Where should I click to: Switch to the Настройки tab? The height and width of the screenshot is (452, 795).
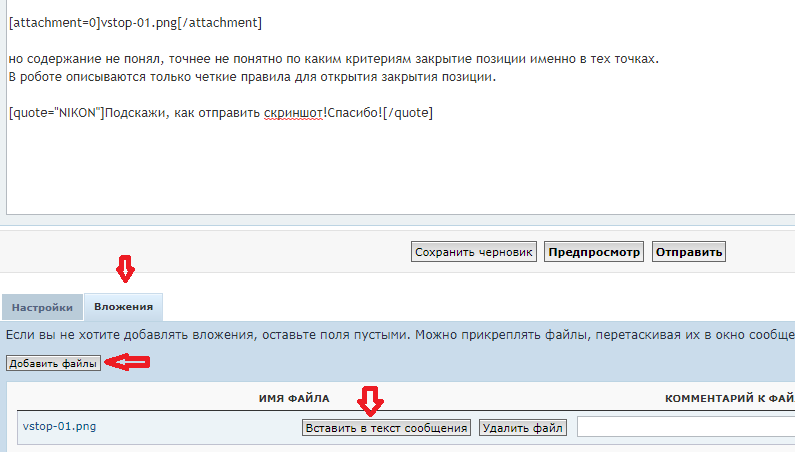43,308
